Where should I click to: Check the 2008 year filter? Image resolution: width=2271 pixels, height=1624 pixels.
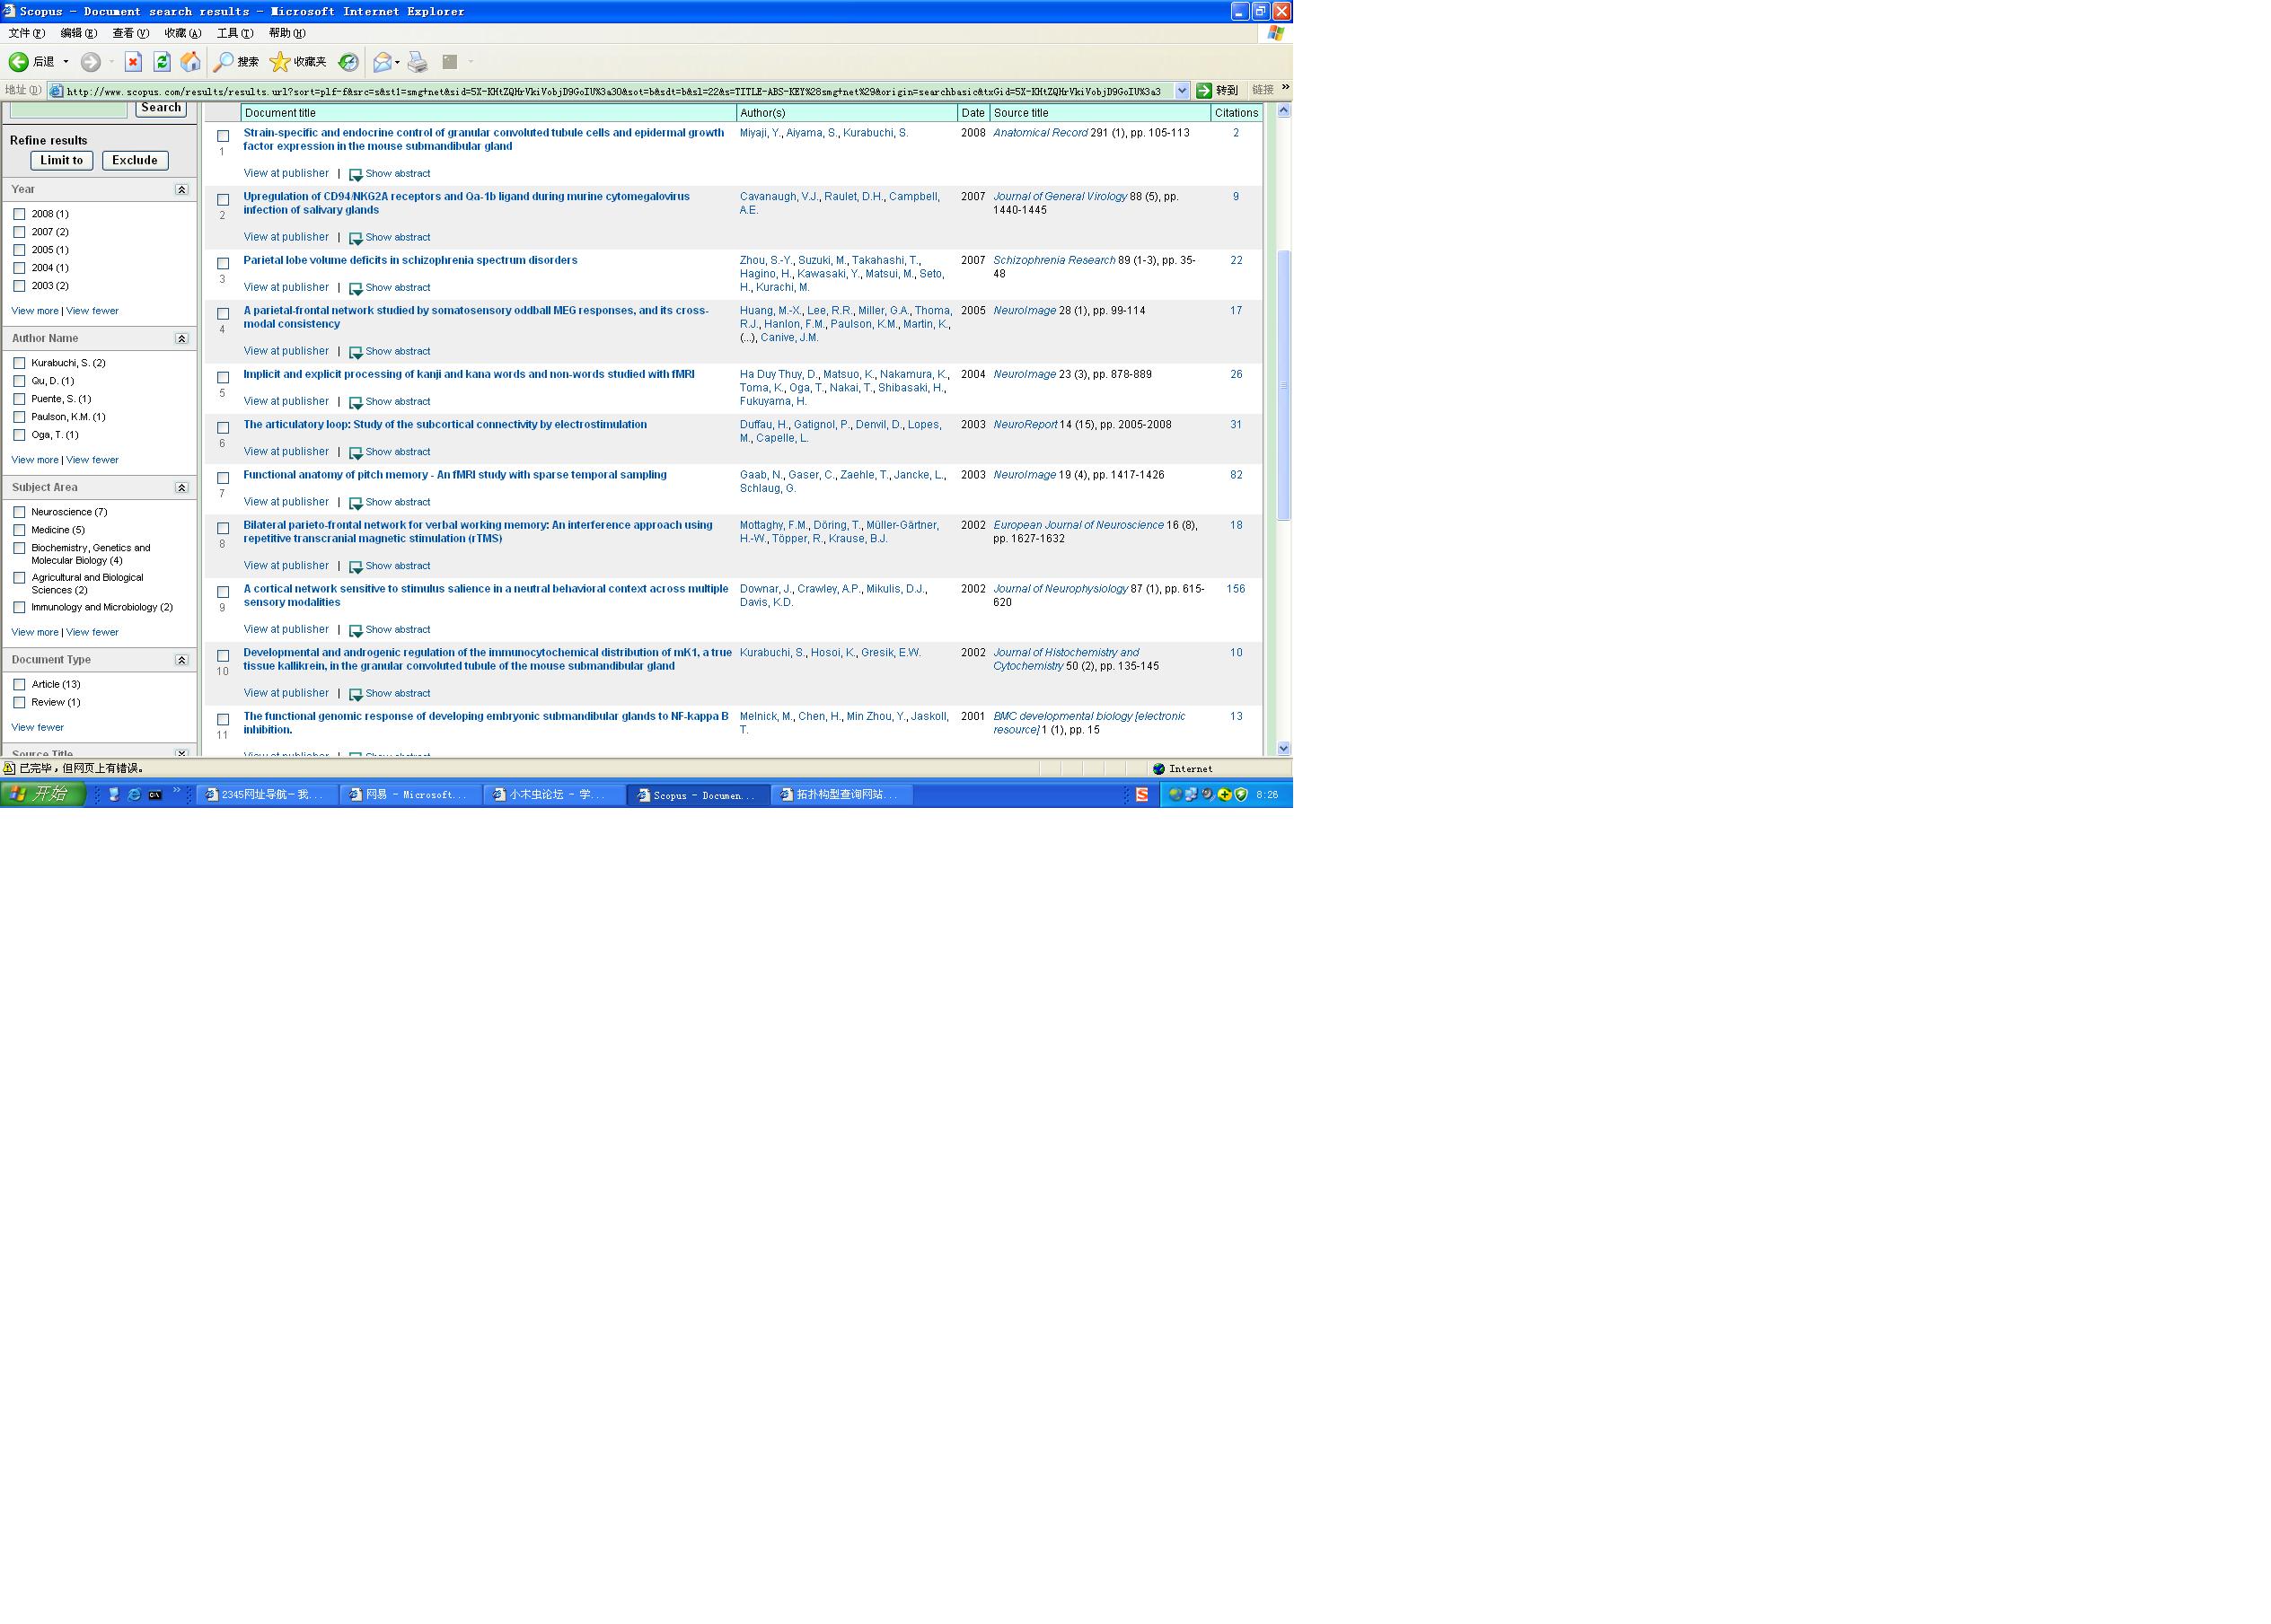pyautogui.click(x=19, y=214)
